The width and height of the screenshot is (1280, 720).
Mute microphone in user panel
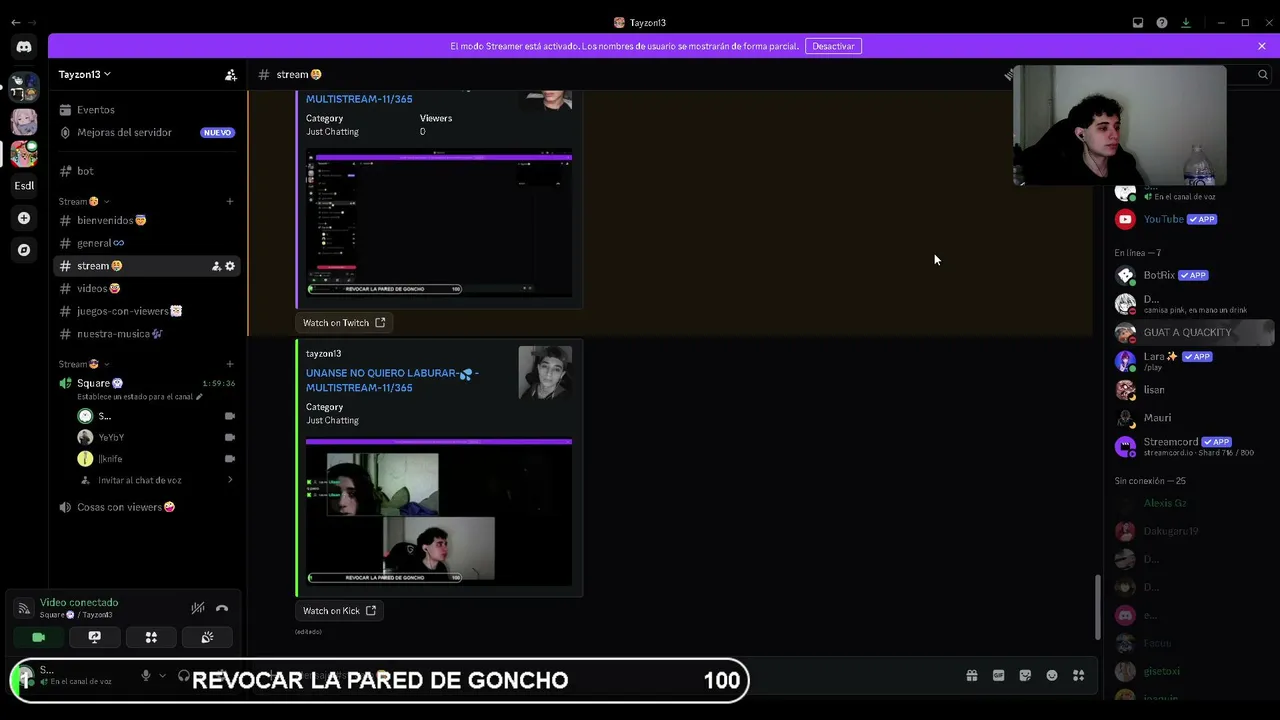click(x=146, y=676)
